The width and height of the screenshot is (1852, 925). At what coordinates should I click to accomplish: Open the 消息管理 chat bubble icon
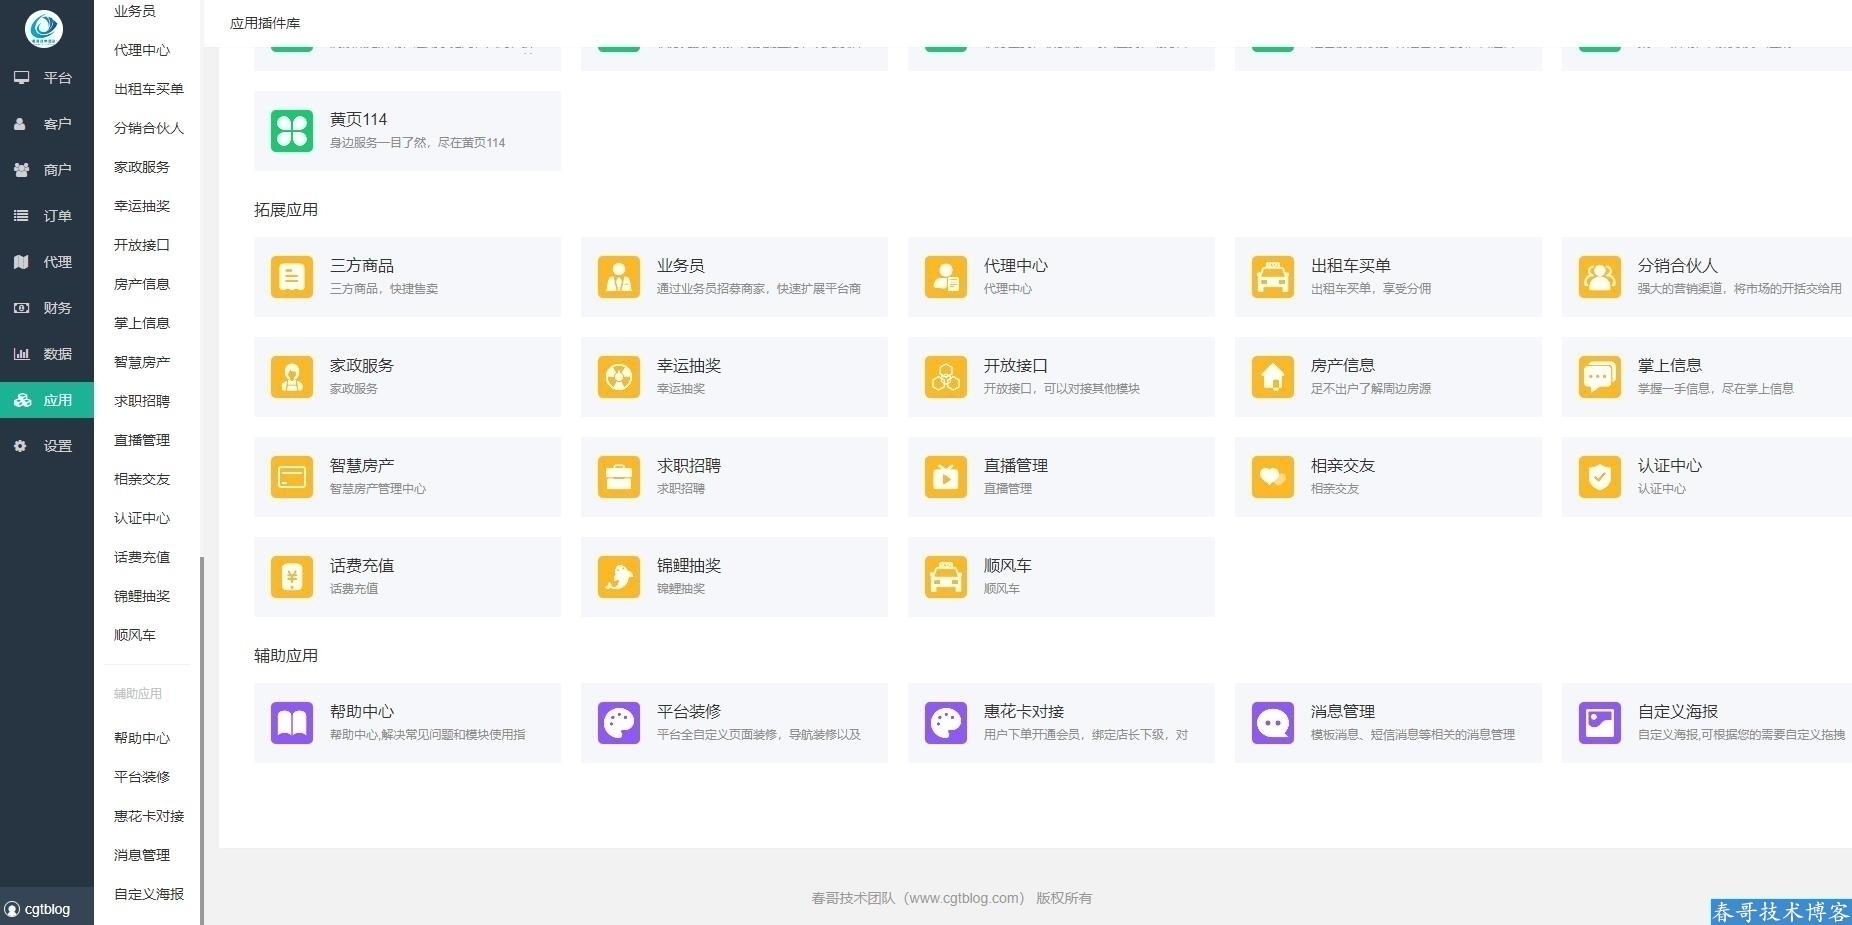coord(1272,723)
